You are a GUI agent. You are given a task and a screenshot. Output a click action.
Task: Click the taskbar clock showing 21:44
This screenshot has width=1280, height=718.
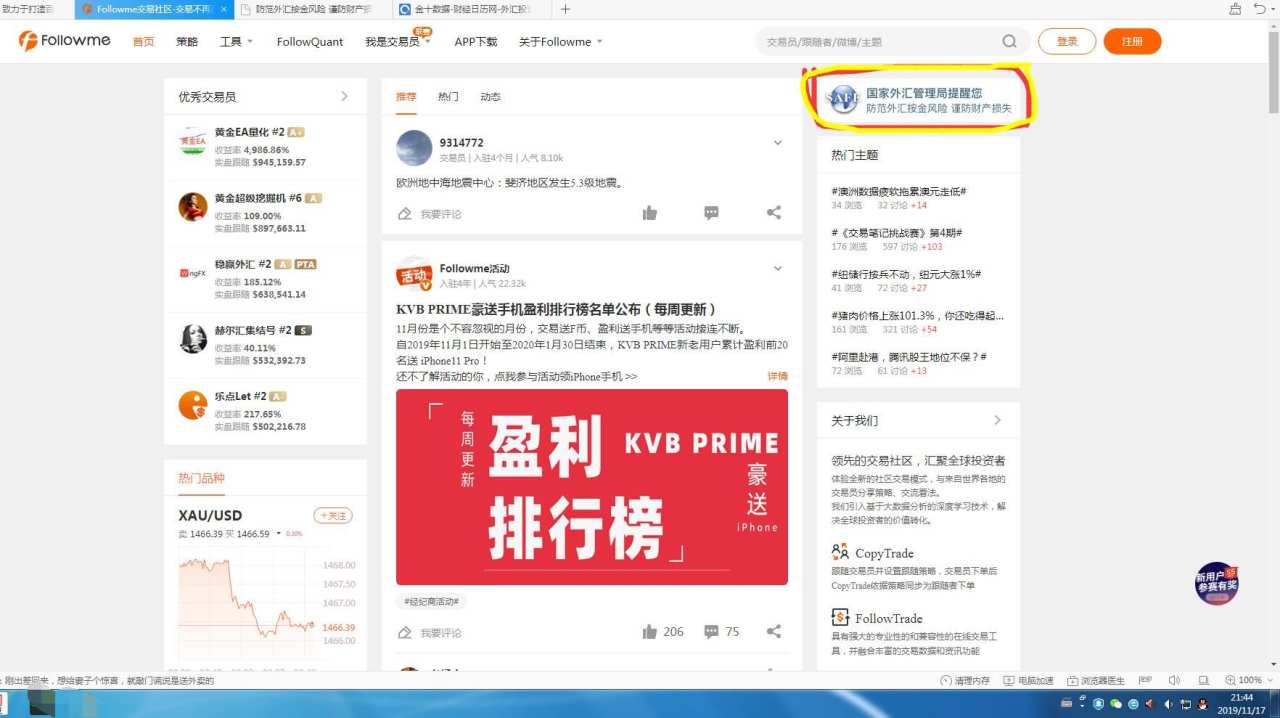tap(1242, 703)
